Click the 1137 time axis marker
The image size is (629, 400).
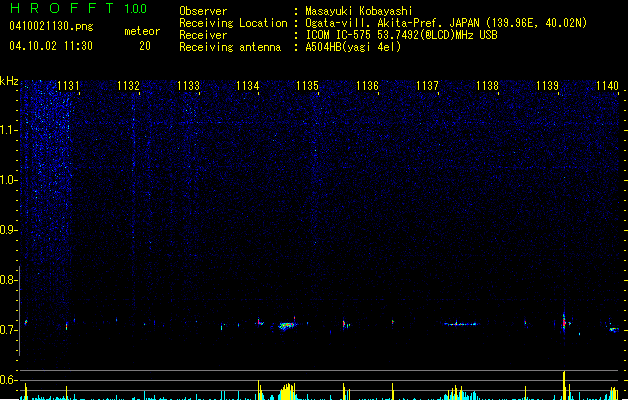[427, 86]
